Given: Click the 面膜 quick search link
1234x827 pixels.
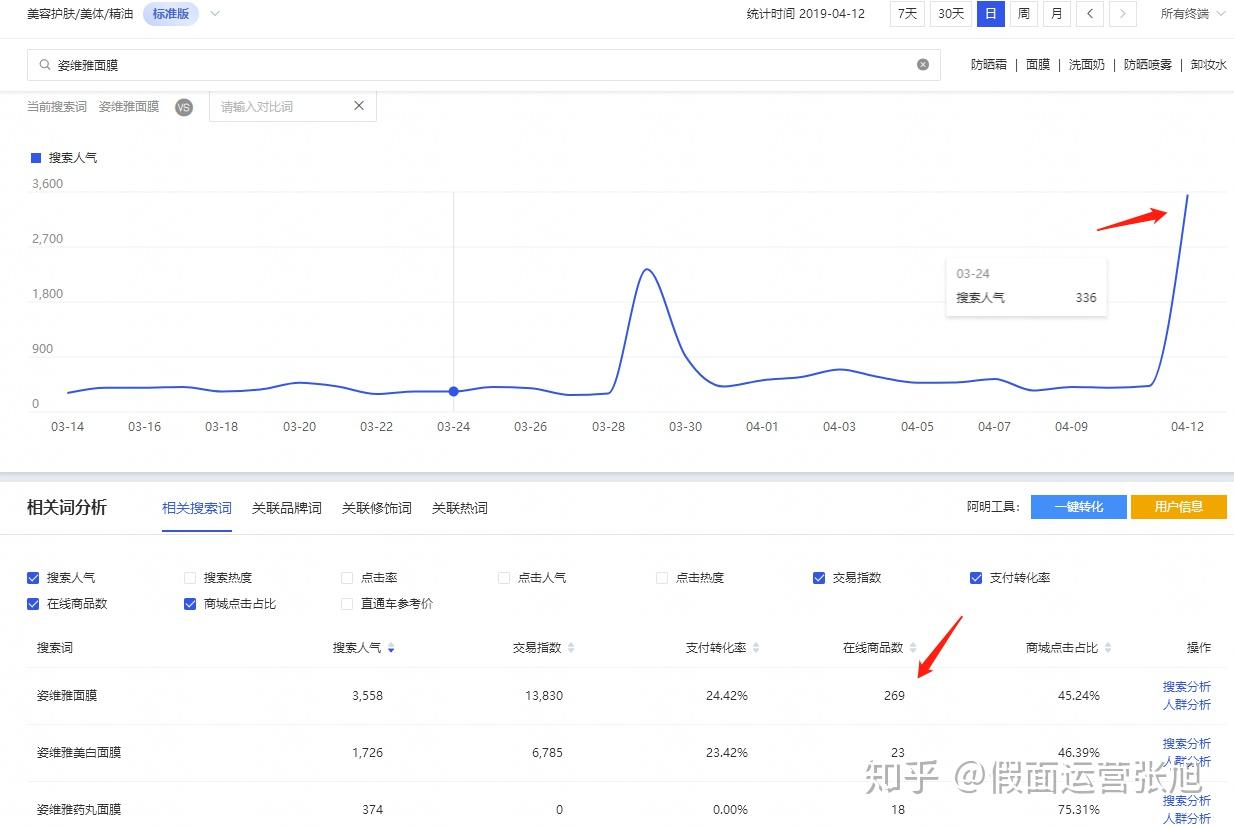Looking at the screenshot, I should (1038, 65).
